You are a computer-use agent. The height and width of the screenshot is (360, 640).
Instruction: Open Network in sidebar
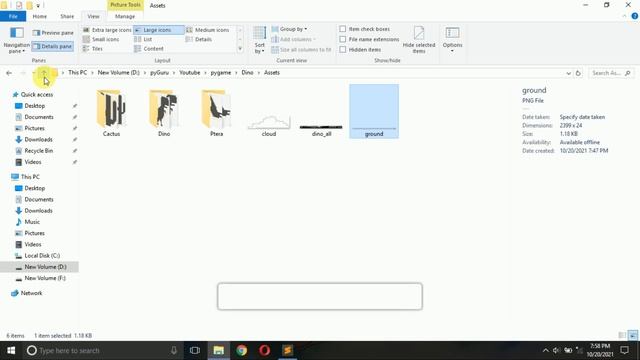pyautogui.click(x=31, y=293)
